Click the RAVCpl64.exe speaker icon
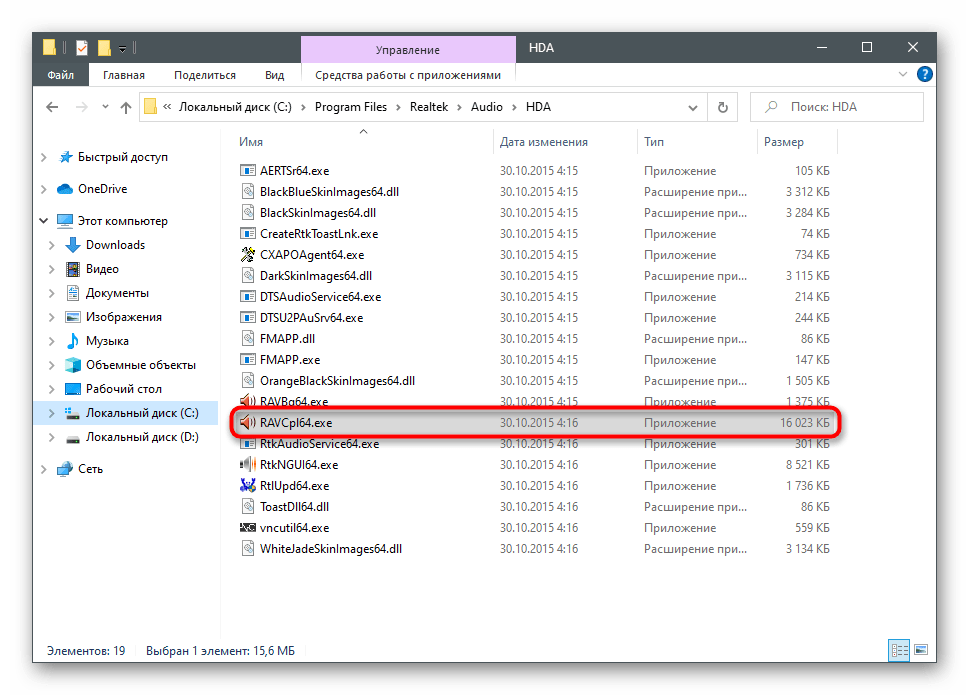Viewport: 969px width, 695px height. tap(248, 423)
